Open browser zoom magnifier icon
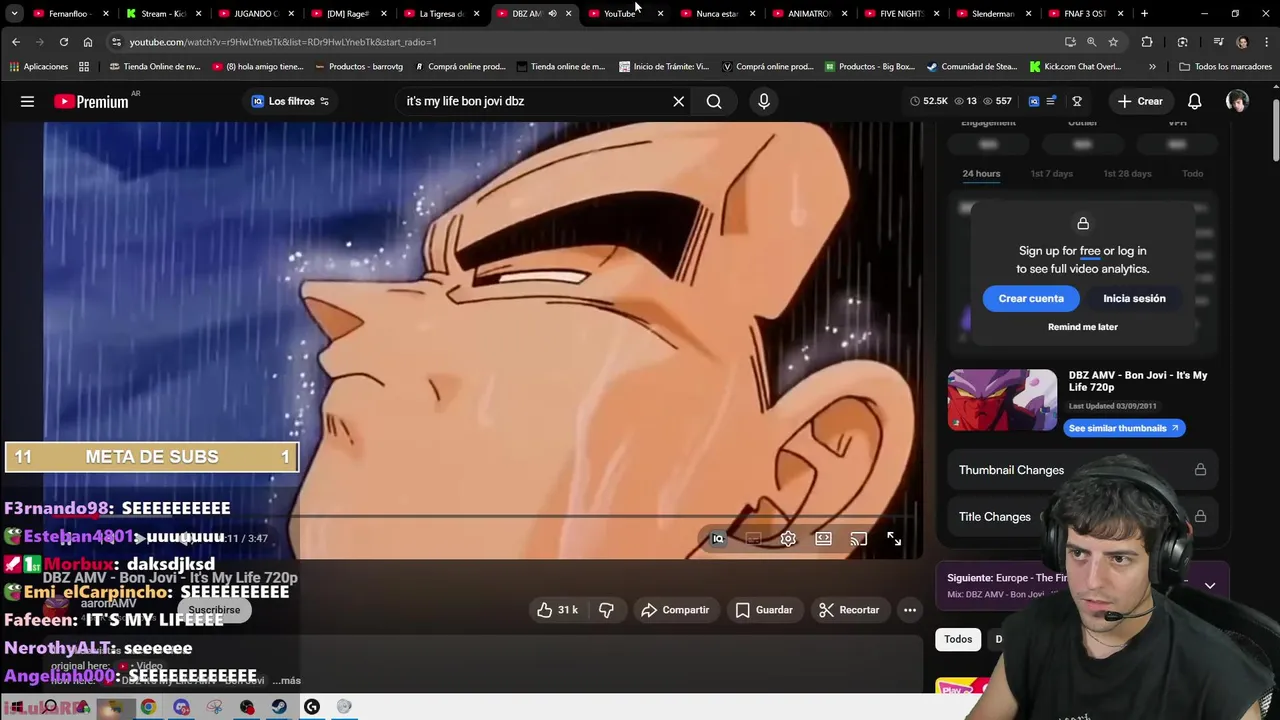This screenshot has height=720, width=1280. [1091, 42]
